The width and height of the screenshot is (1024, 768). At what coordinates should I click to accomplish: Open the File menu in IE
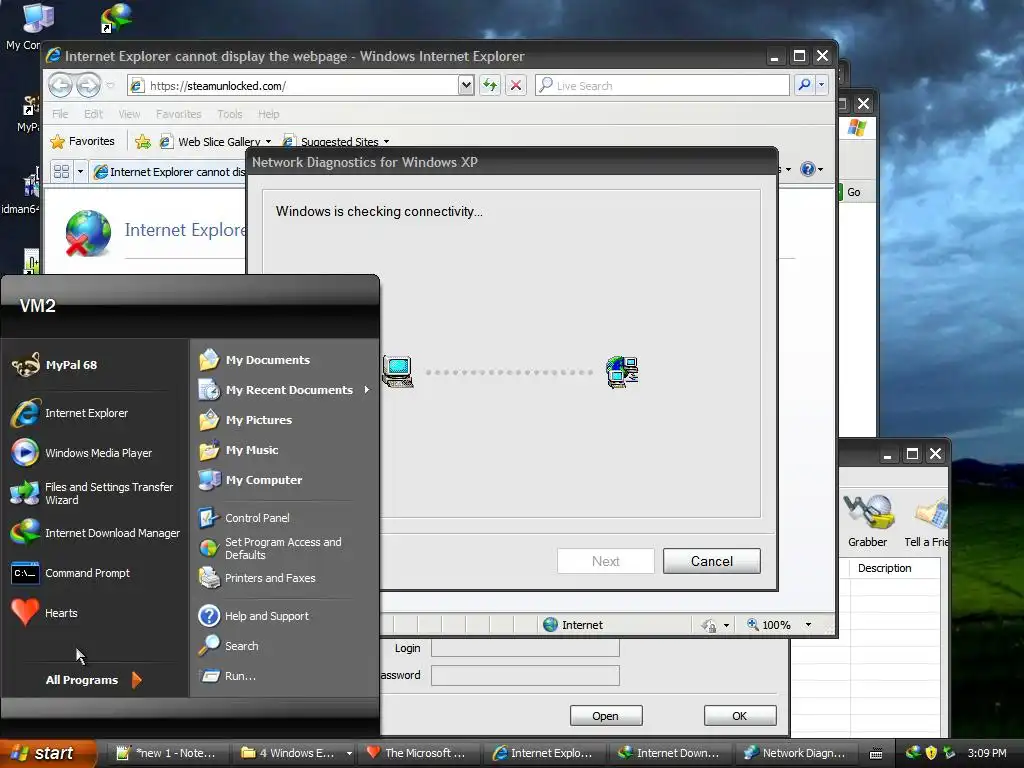[x=60, y=114]
